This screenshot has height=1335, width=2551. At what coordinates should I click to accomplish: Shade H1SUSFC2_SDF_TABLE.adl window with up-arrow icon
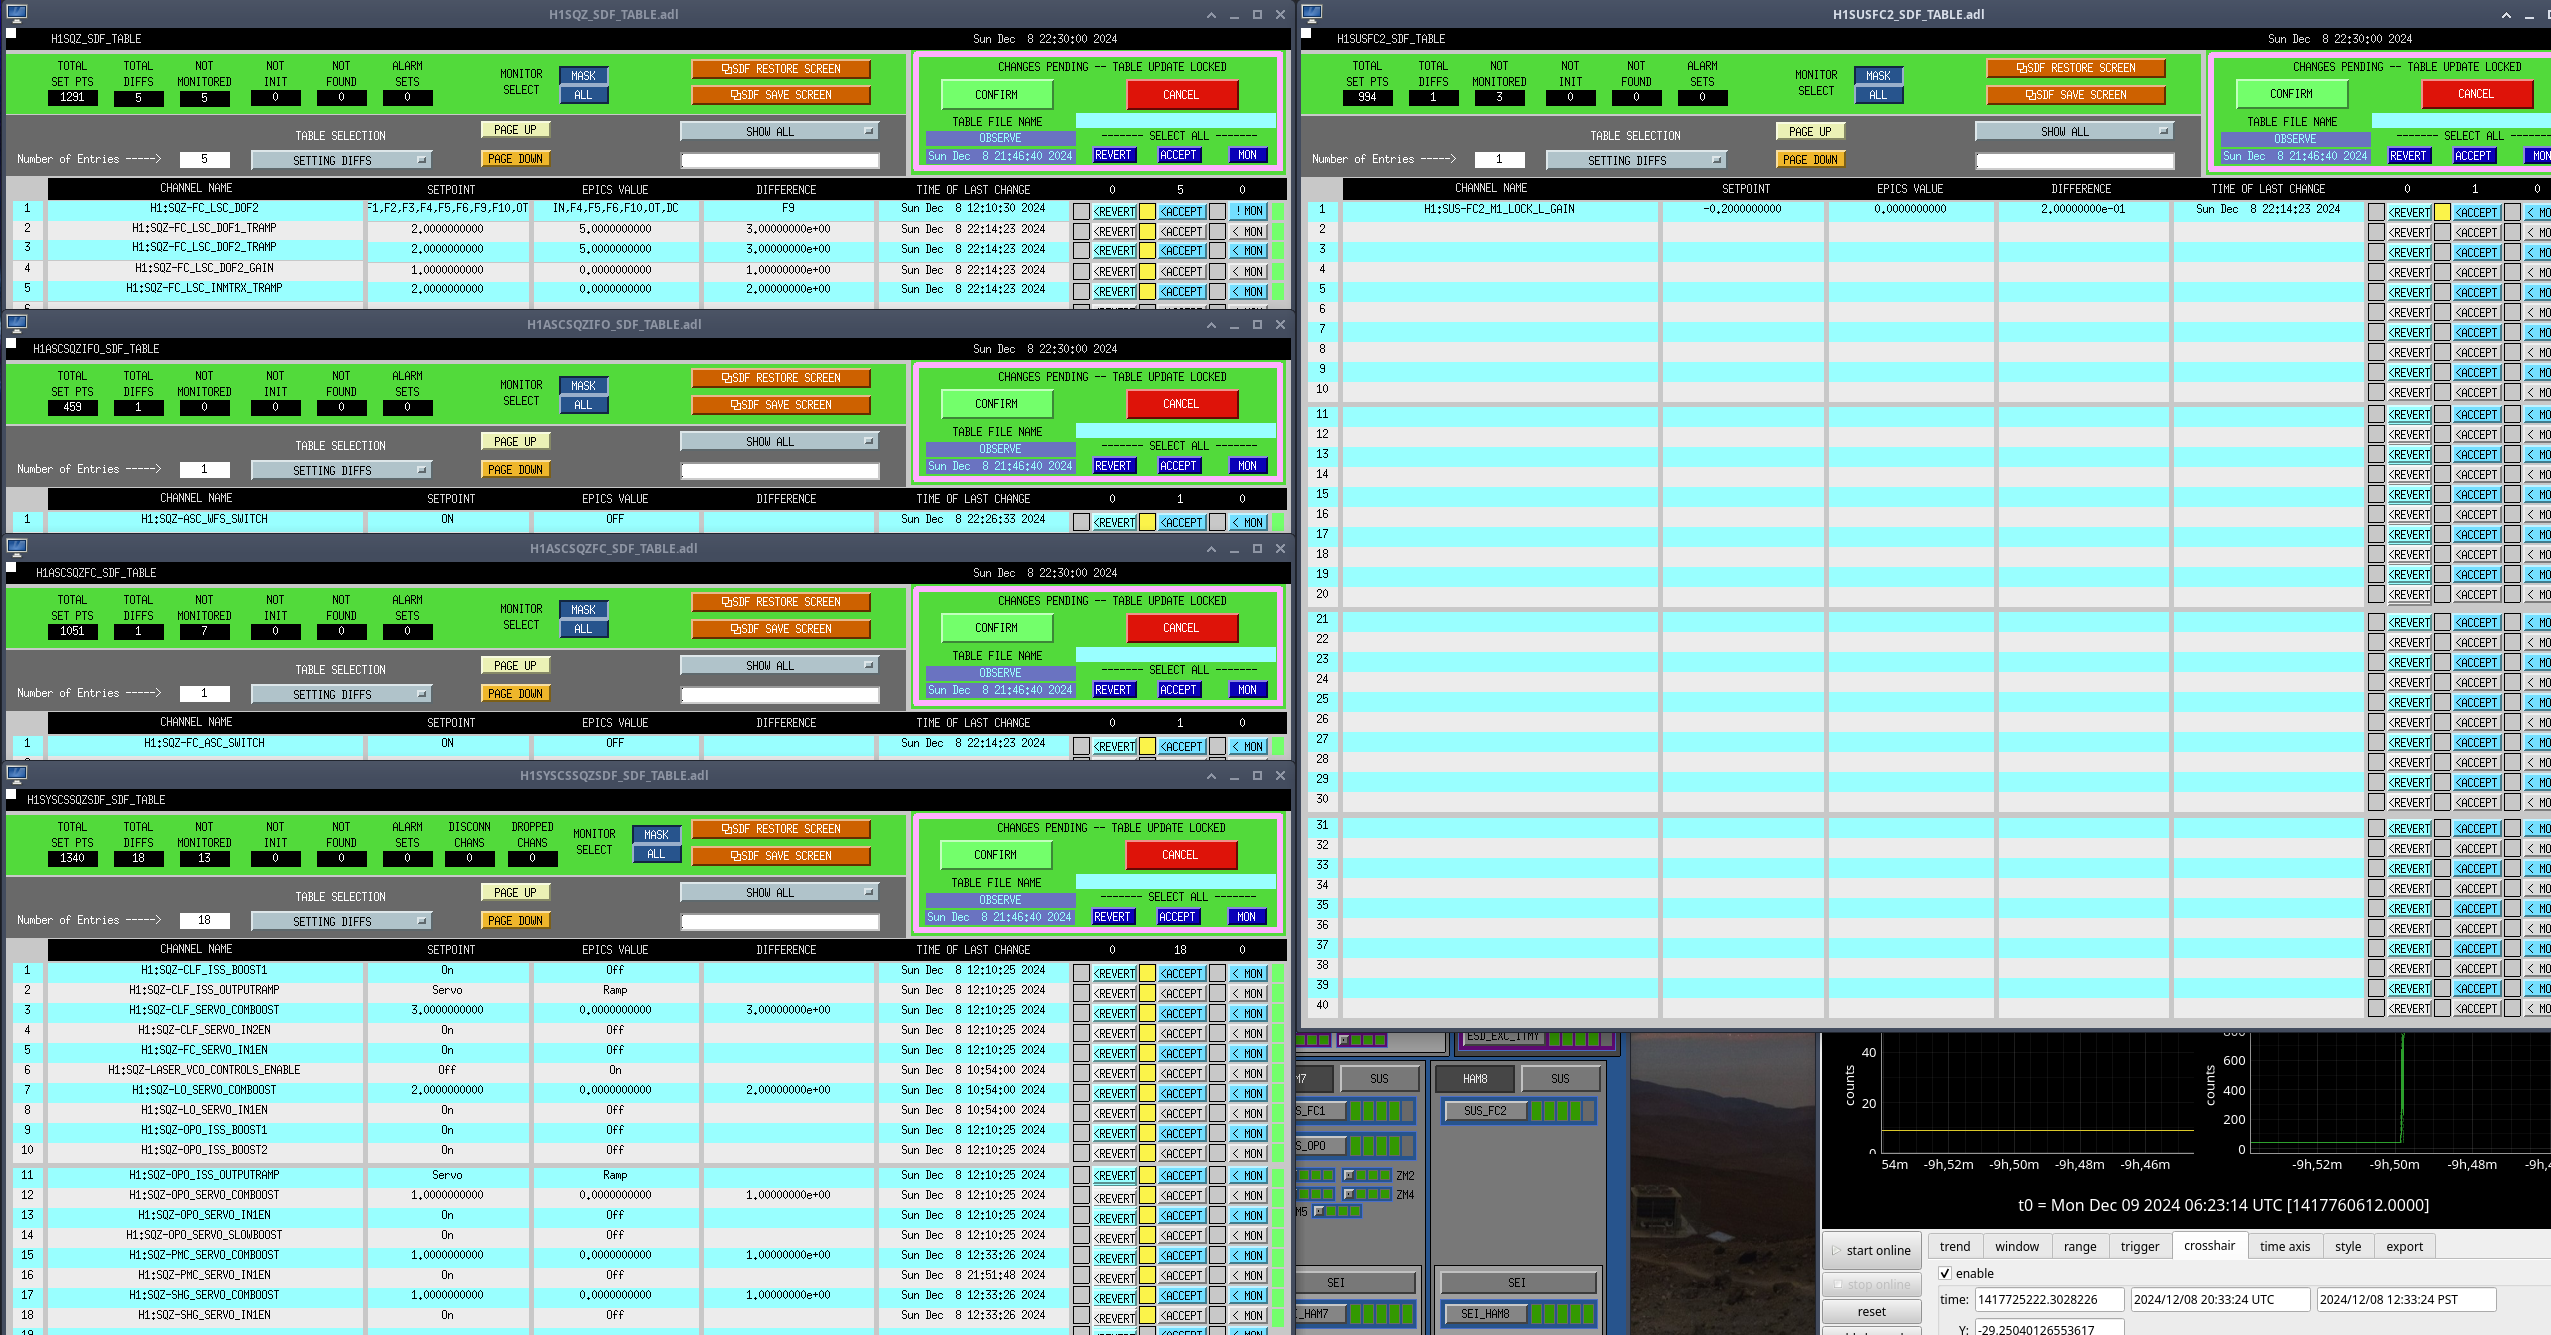[2506, 15]
